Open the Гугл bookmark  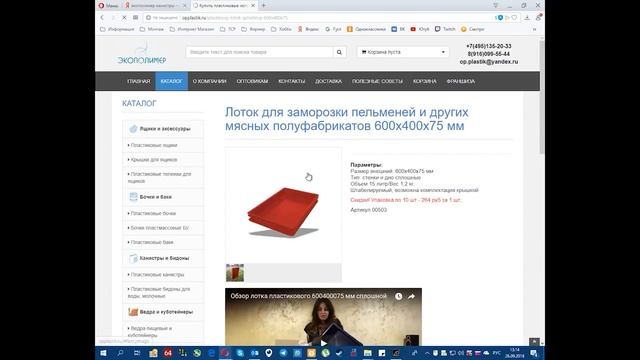(333, 29)
